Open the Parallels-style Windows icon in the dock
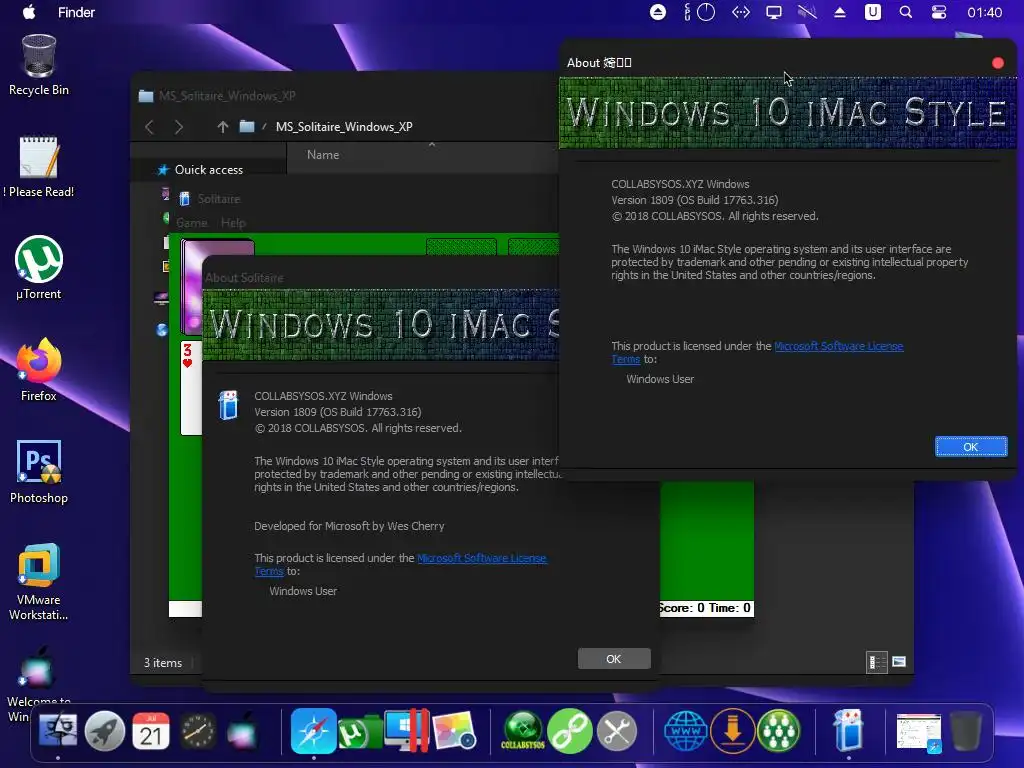This screenshot has height=768, width=1024. pyautogui.click(x=406, y=730)
